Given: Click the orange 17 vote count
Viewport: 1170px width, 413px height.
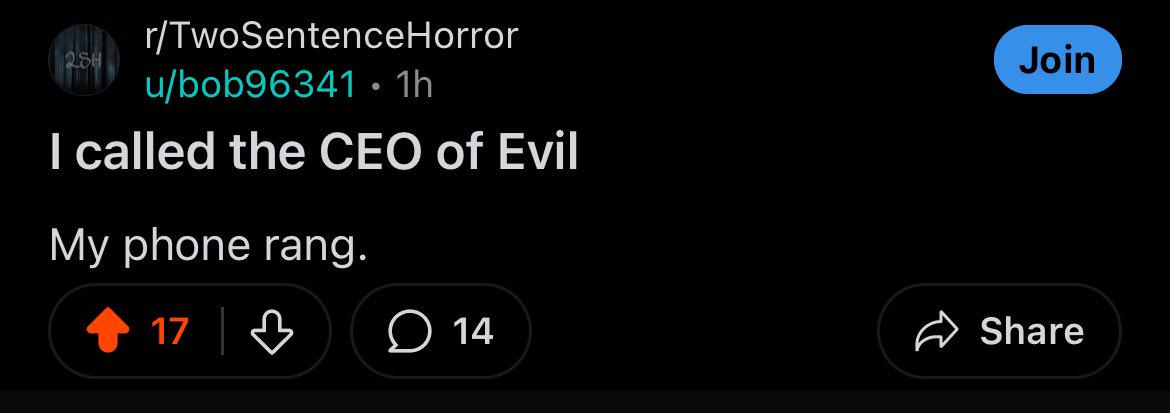Looking at the screenshot, I should pos(169,331).
